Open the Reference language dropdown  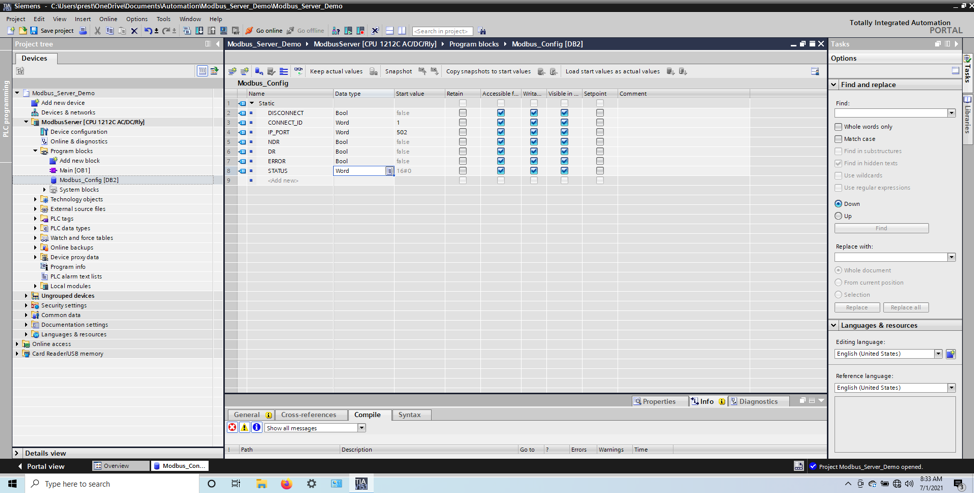951,388
